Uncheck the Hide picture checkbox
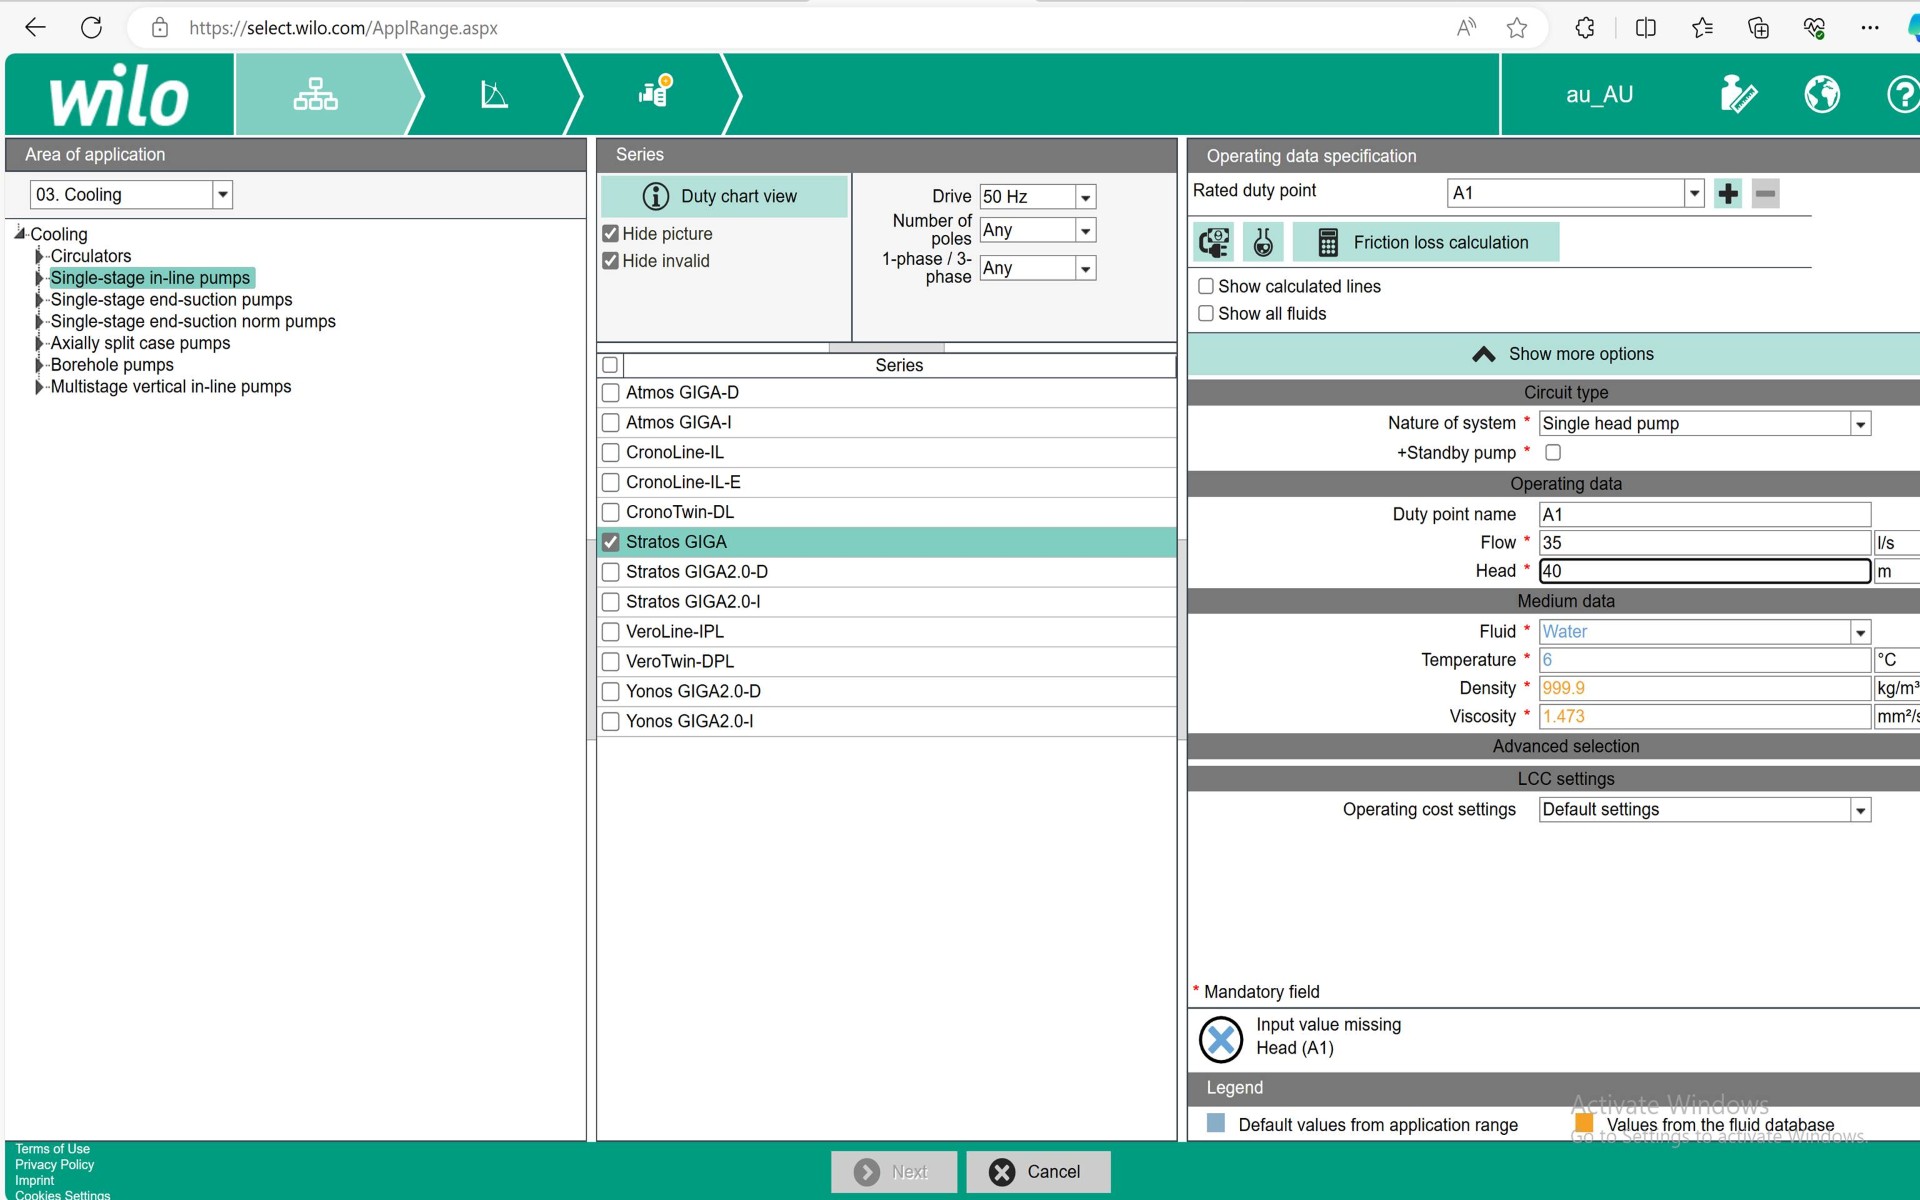The width and height of the screenshot is (1920, 1200). (611, 234)
